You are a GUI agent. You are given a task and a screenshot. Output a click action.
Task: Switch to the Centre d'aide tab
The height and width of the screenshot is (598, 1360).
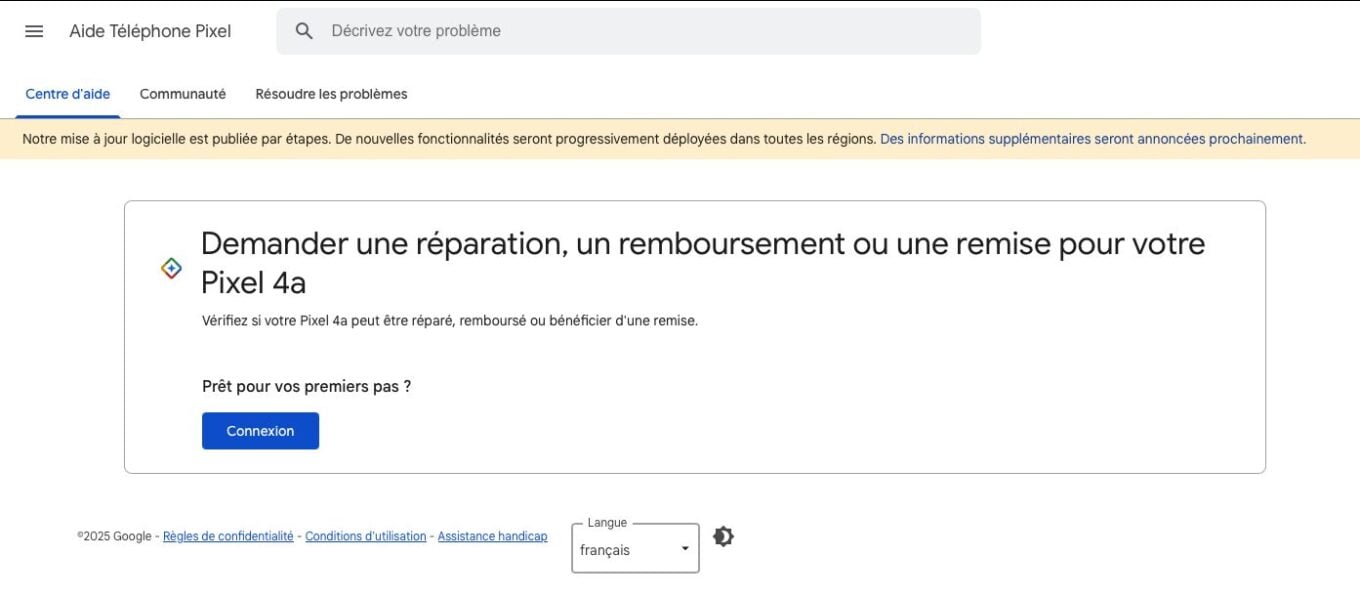[68, 94]
